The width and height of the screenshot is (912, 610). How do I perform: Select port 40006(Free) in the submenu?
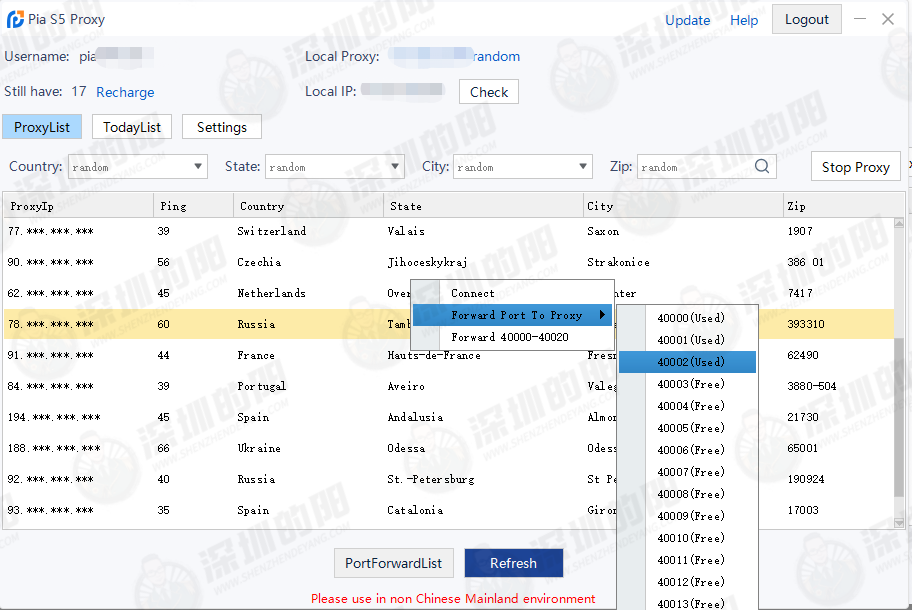(x=687, y=450)
